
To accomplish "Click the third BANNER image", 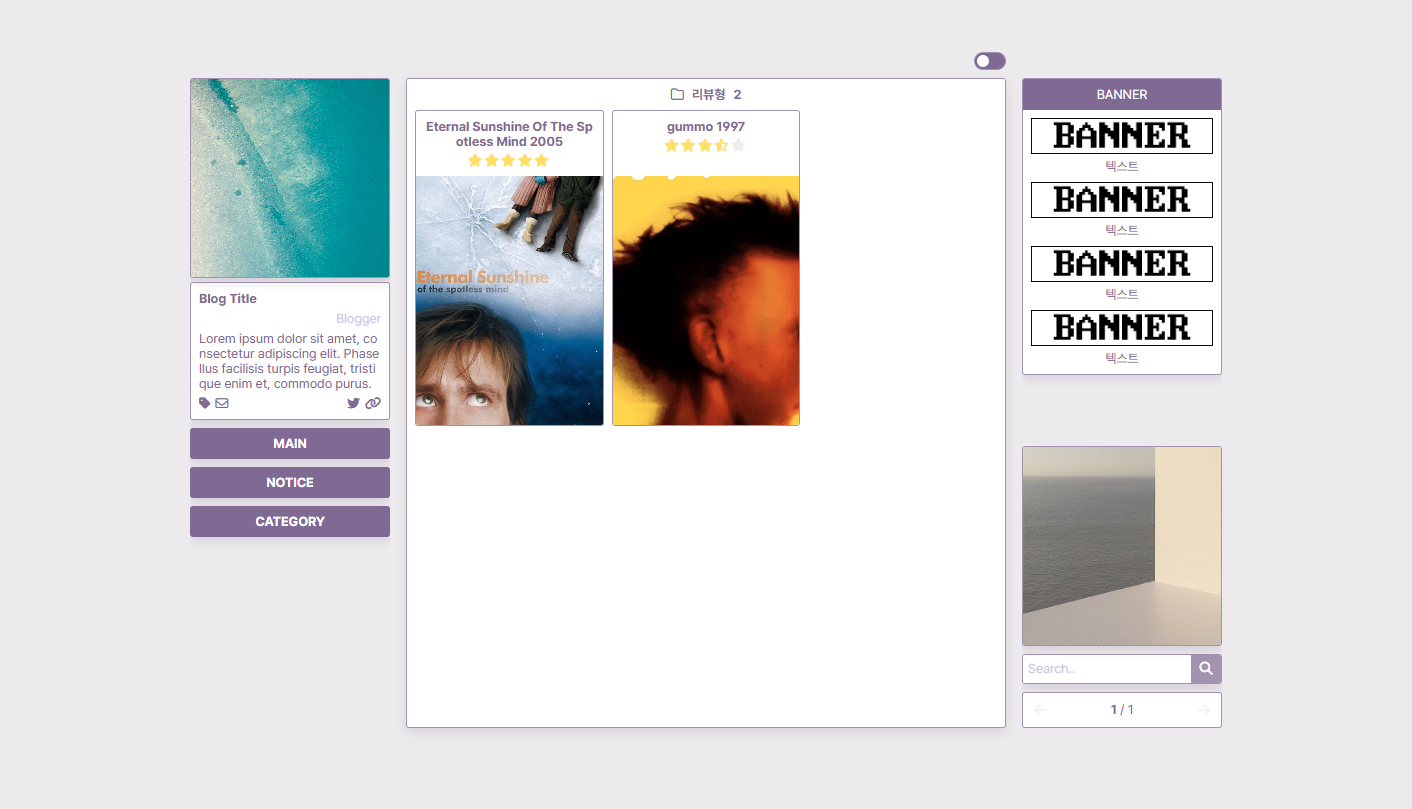I will tap(1122, 264).
